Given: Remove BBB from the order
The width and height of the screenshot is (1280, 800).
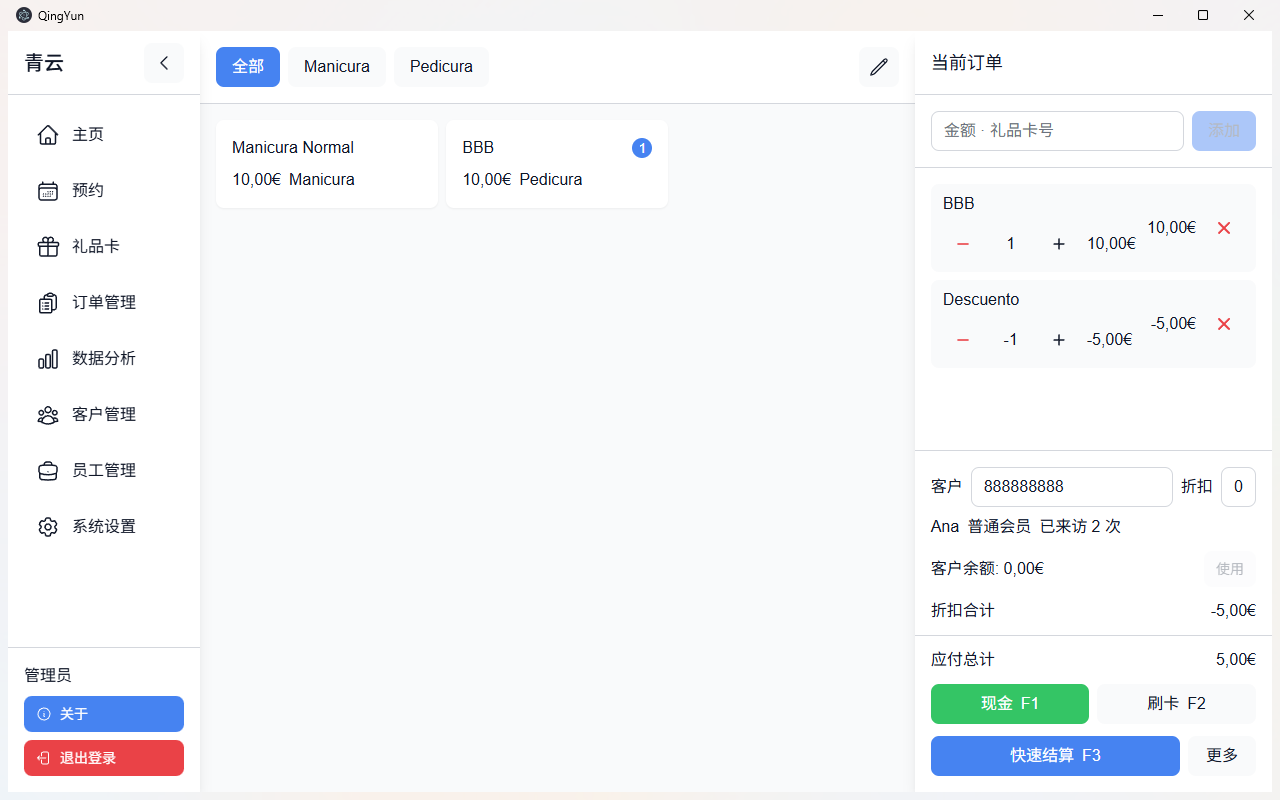Looking at the screenshot, I should coord(1224,228).
